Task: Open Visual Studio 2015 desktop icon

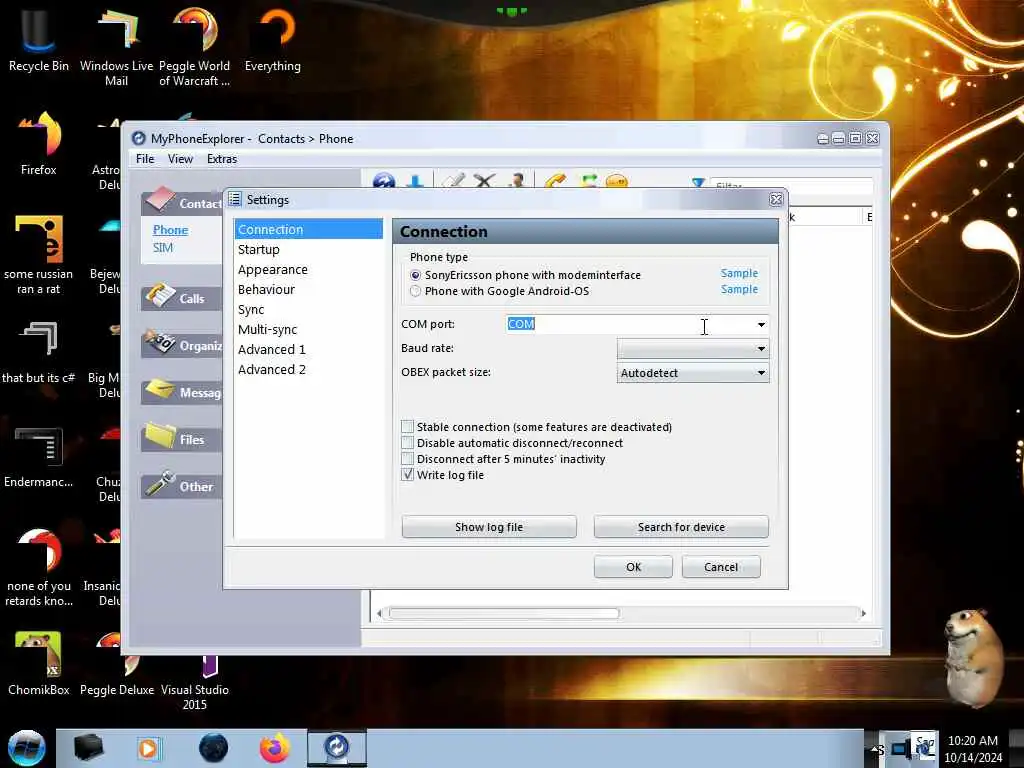Action: coord(195,682)
